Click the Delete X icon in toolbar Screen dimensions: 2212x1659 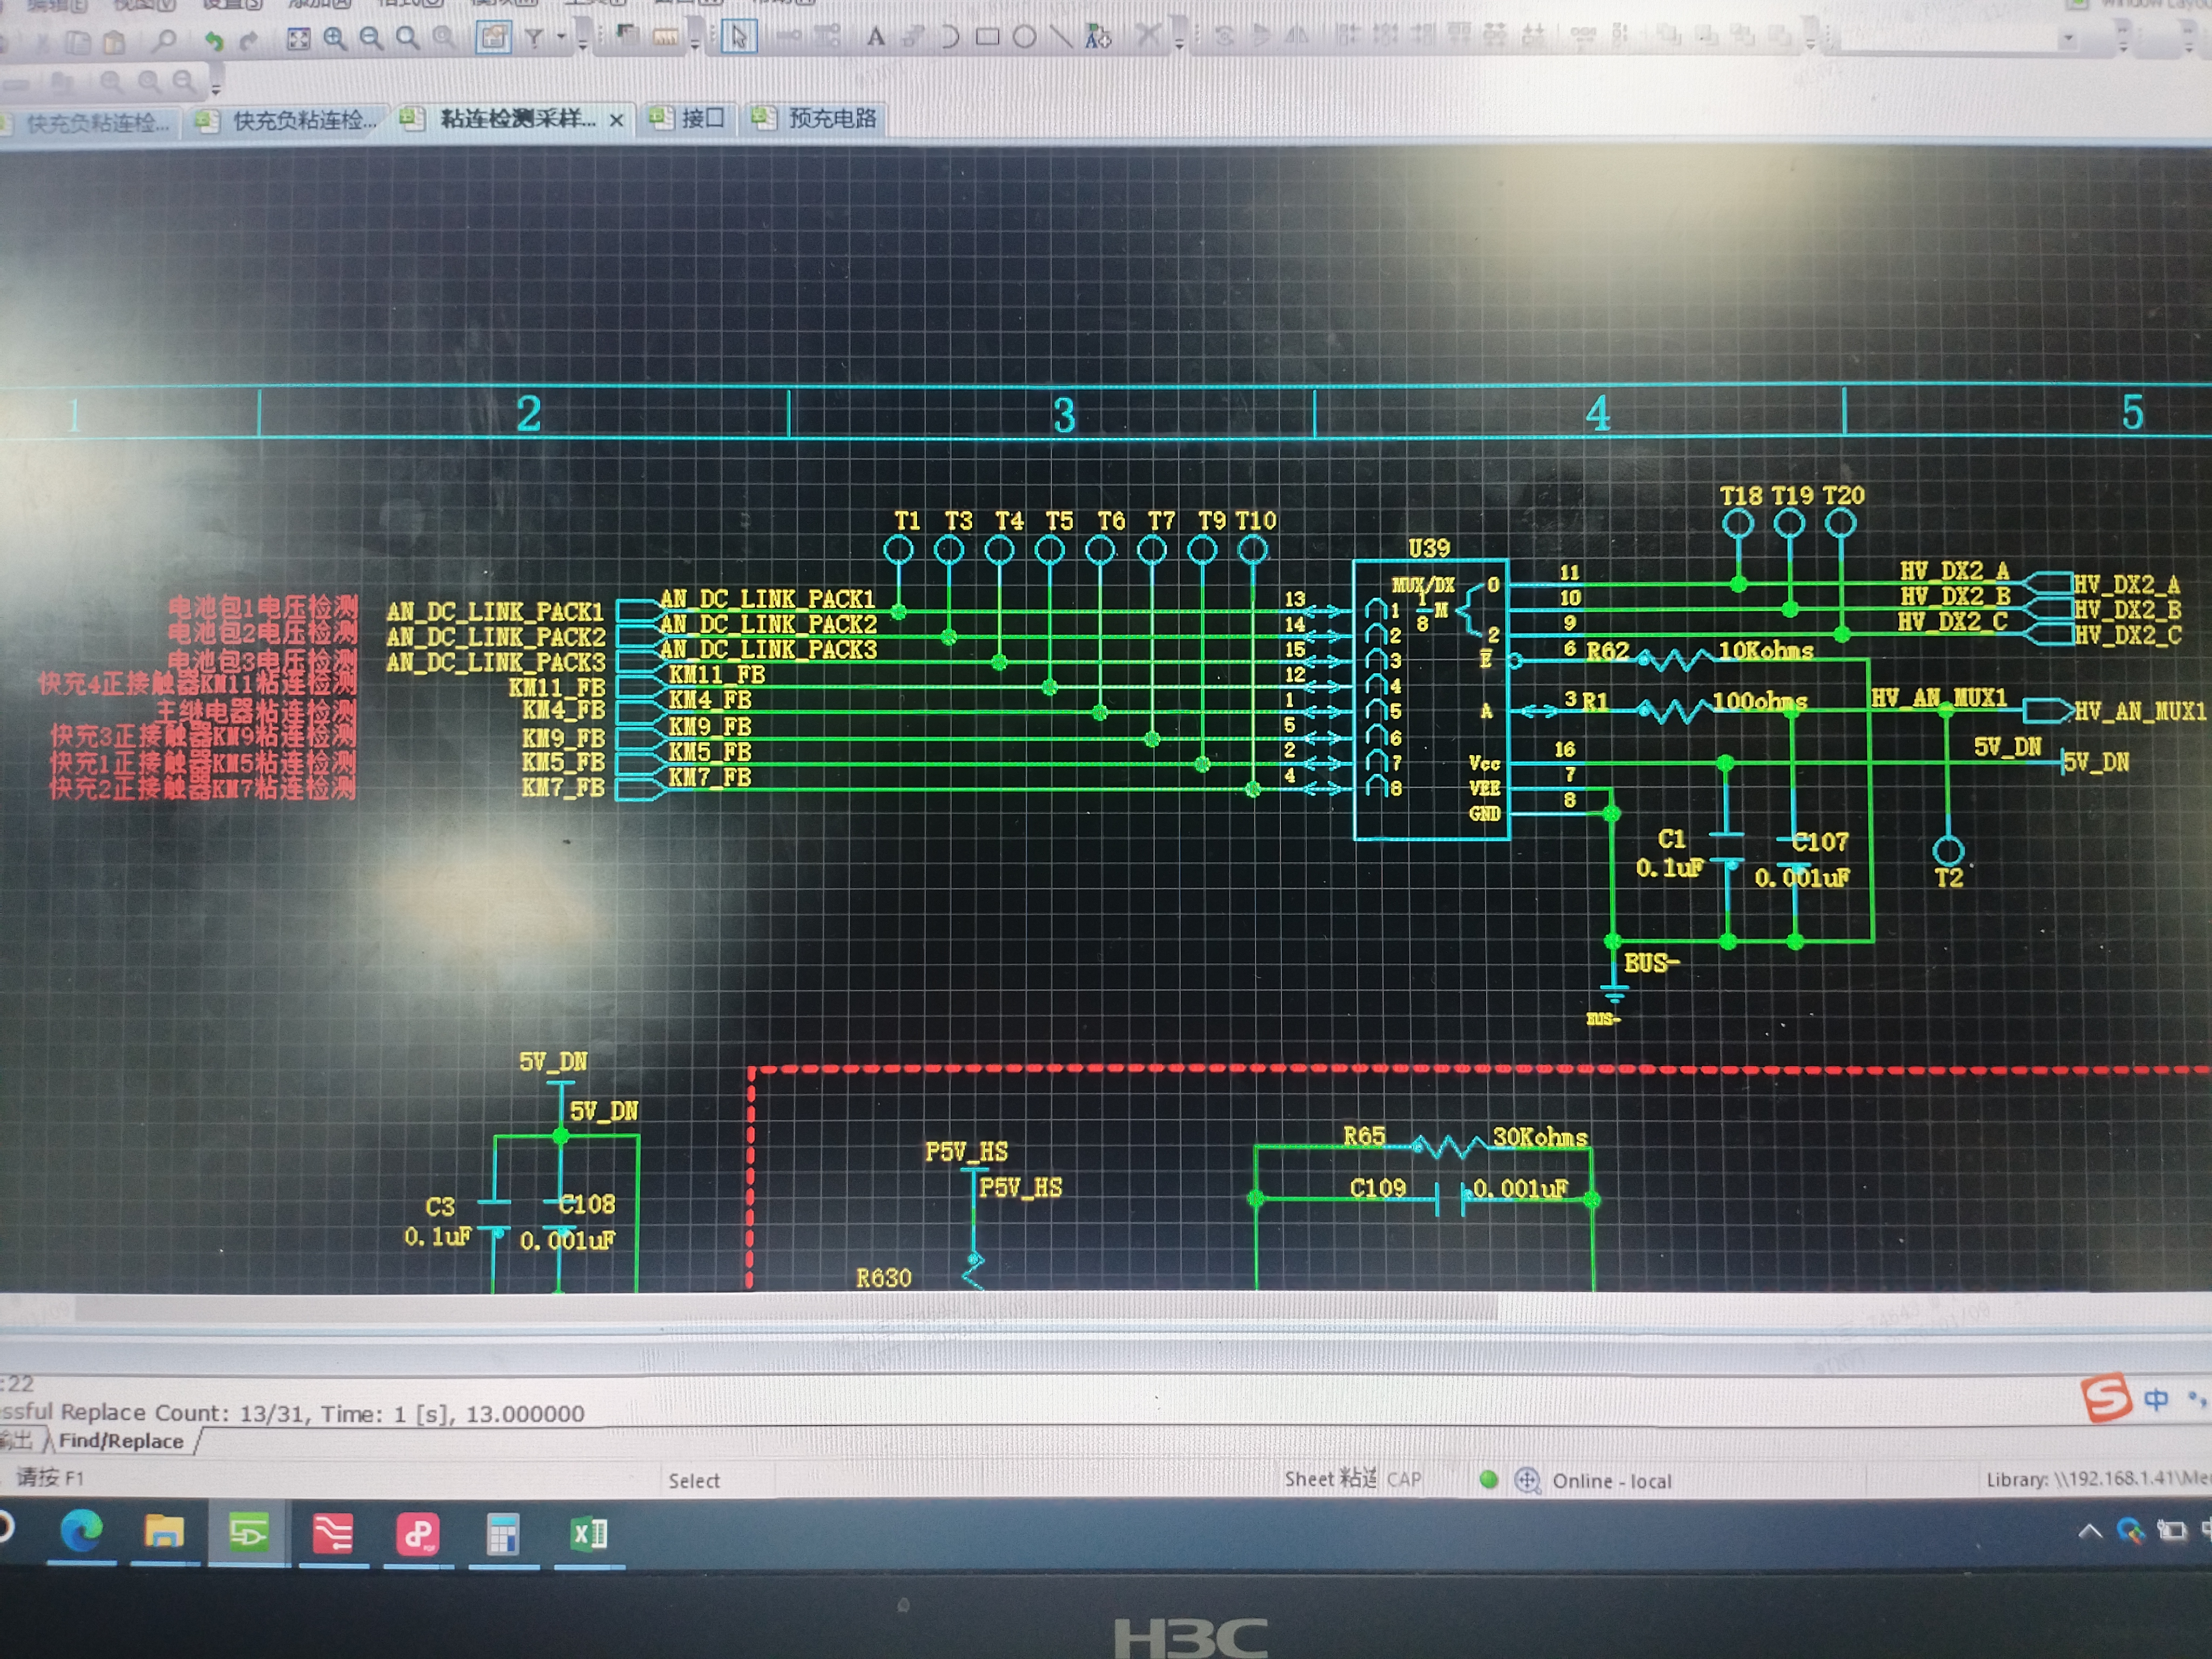[1148, 37]
